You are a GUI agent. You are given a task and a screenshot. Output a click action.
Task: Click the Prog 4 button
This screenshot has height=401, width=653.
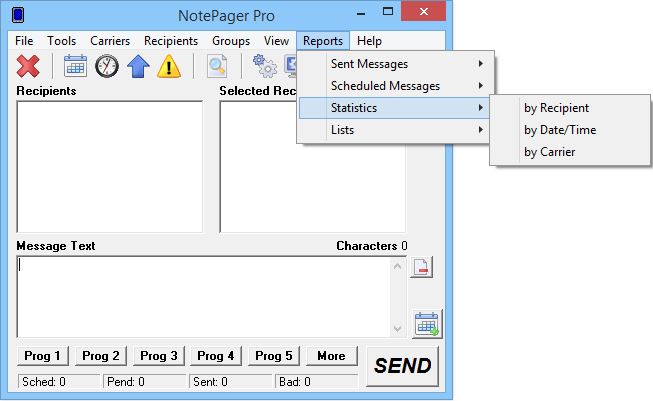pyautogui.click(x=216, y=356)
